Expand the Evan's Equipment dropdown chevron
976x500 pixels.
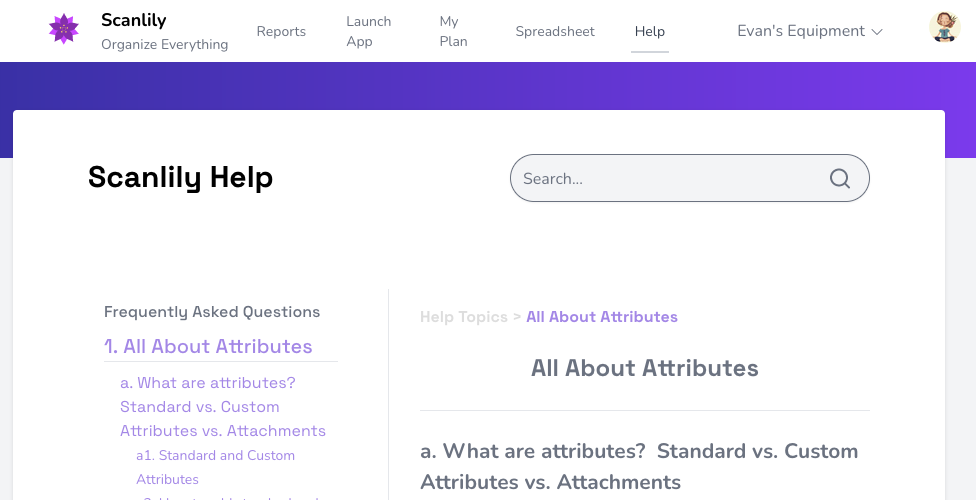pos(877,32)
